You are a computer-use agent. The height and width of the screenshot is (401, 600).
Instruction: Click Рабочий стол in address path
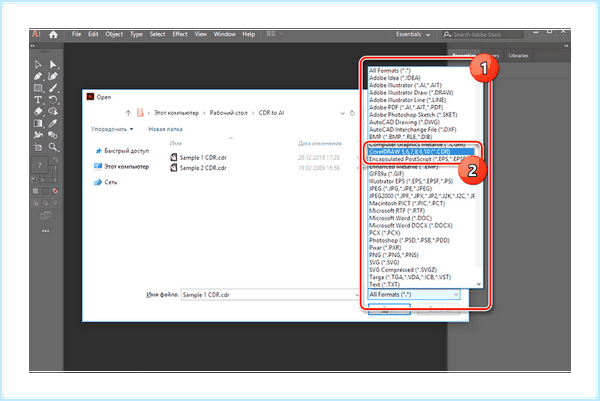click(228, 113)
